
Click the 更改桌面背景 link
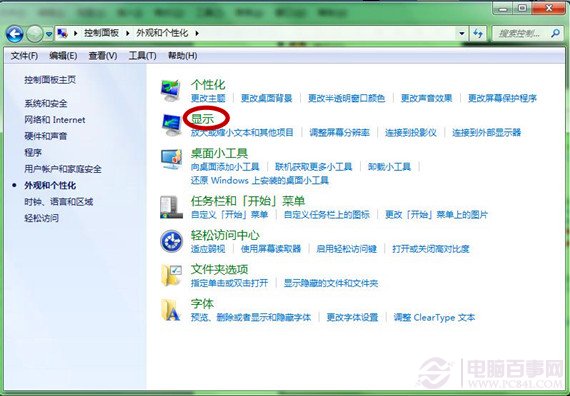point(266,98)
